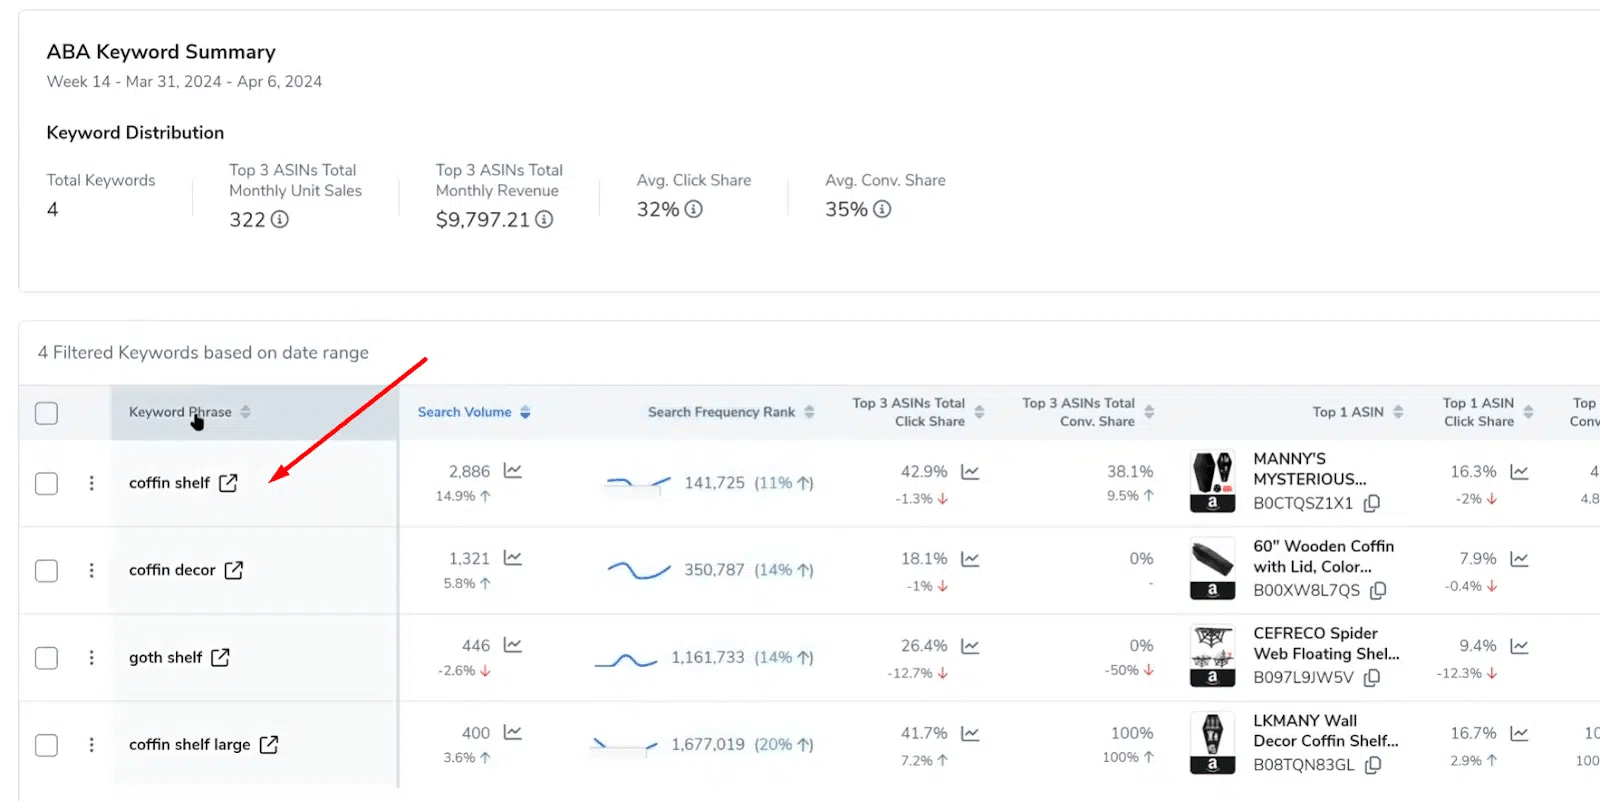Toggle the select-all keywords checkbox
1600x801 pixels.
coord(47,413)
